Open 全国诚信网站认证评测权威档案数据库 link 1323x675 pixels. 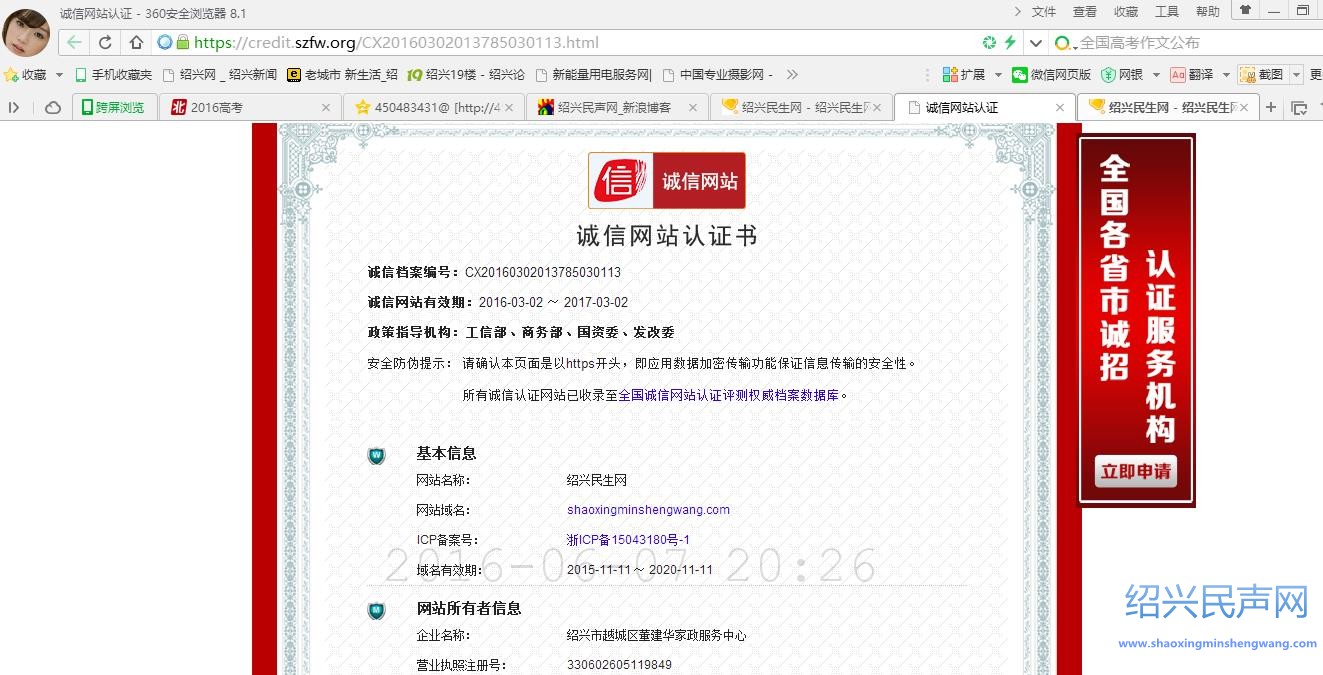point(728,395)
